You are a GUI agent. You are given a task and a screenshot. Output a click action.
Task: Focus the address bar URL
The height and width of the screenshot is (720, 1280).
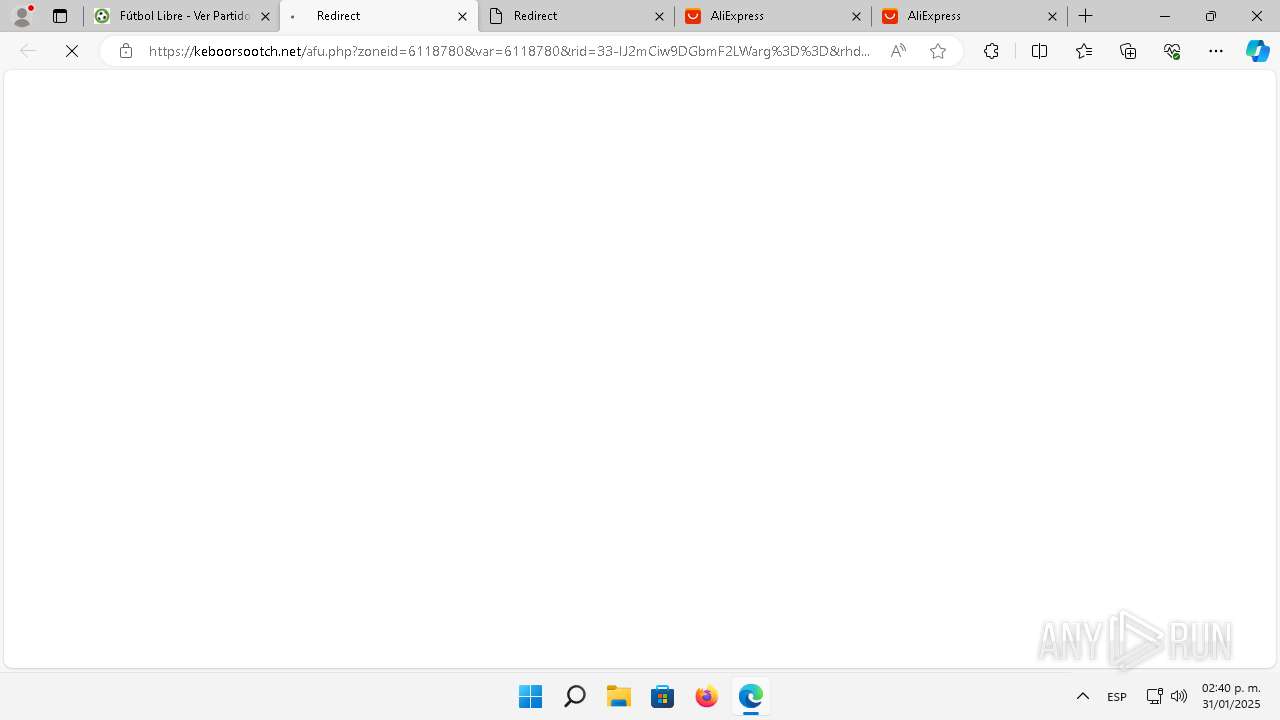510,51
